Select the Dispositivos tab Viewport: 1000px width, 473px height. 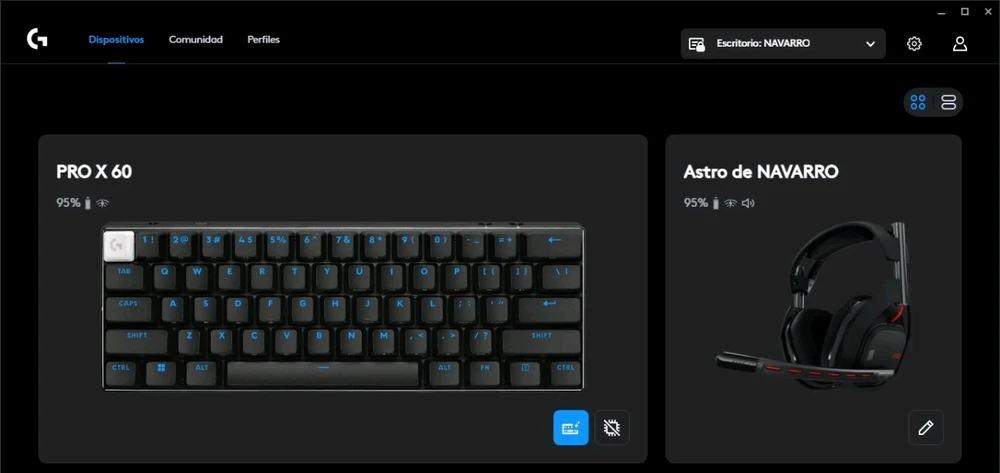tap(116, 40)
